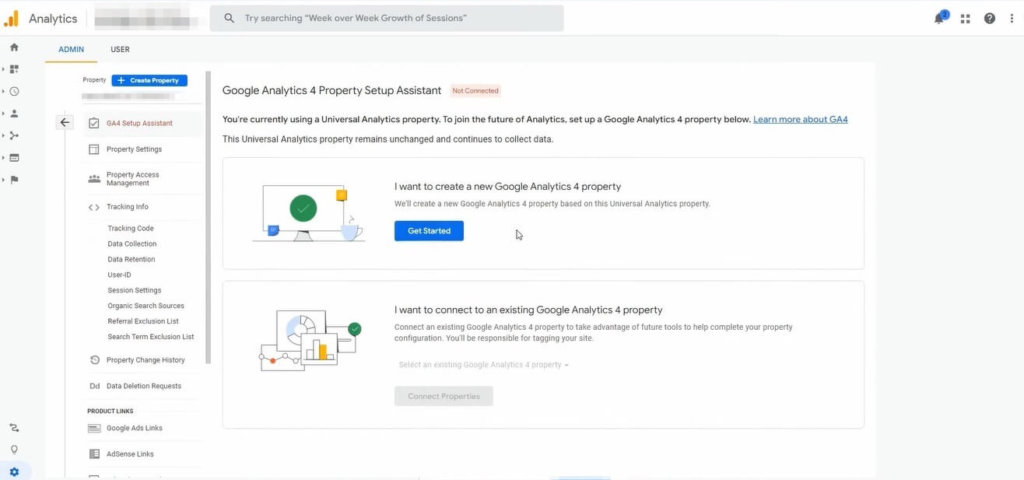Open the Admin gear icon
Screen dimensions: 1024x480
[x=14, y=471]
